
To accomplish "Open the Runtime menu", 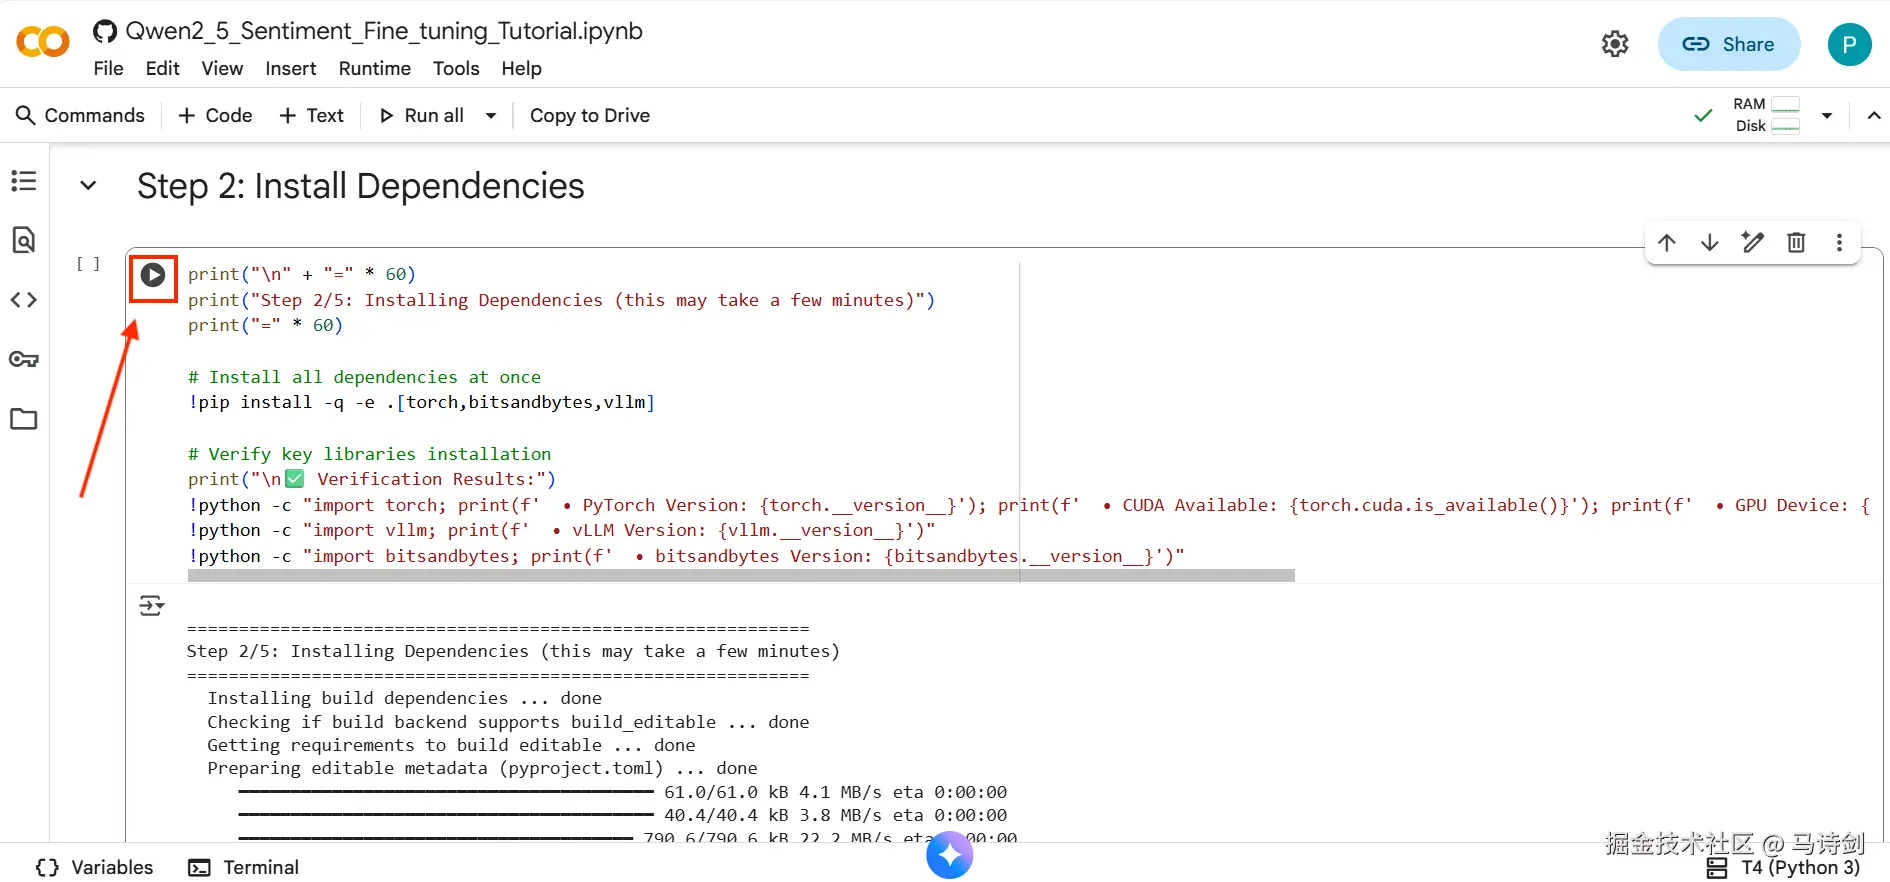I will pyautogui.click(x=374, y=69).
